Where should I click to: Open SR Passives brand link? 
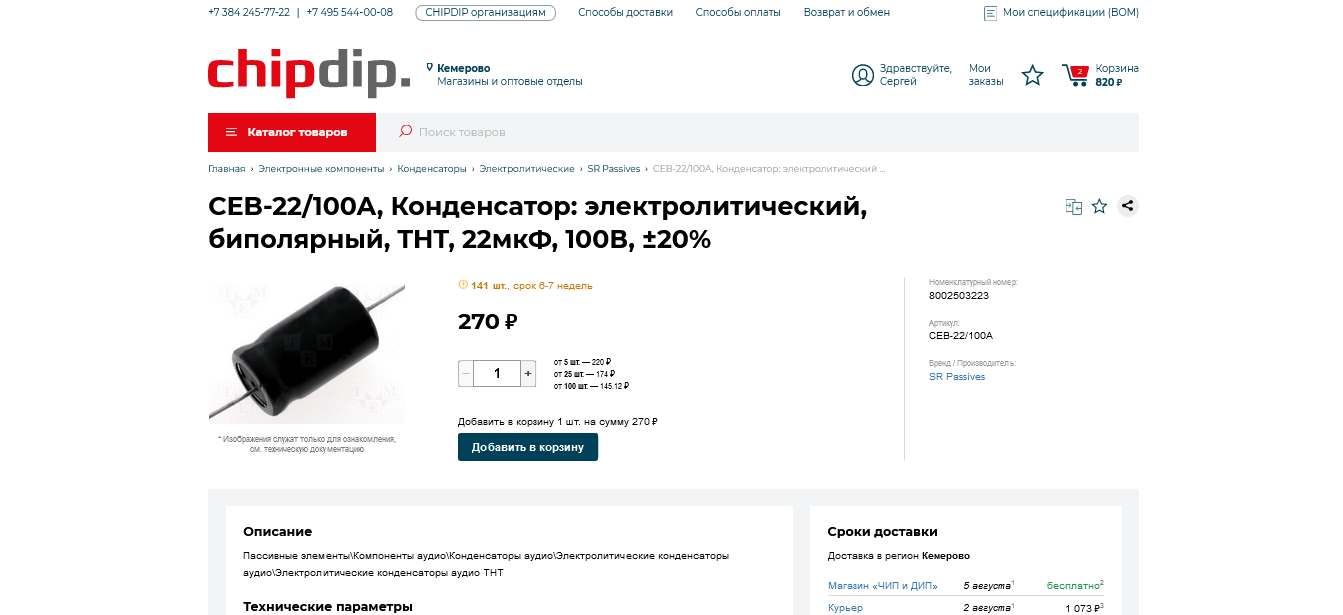957,377
